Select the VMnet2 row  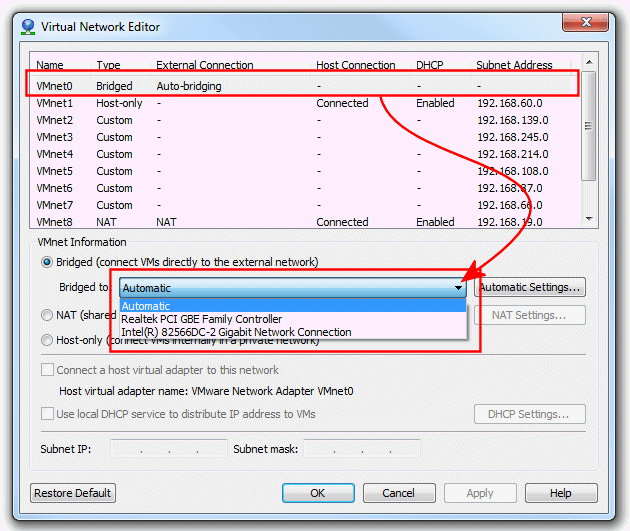(304, 120)
